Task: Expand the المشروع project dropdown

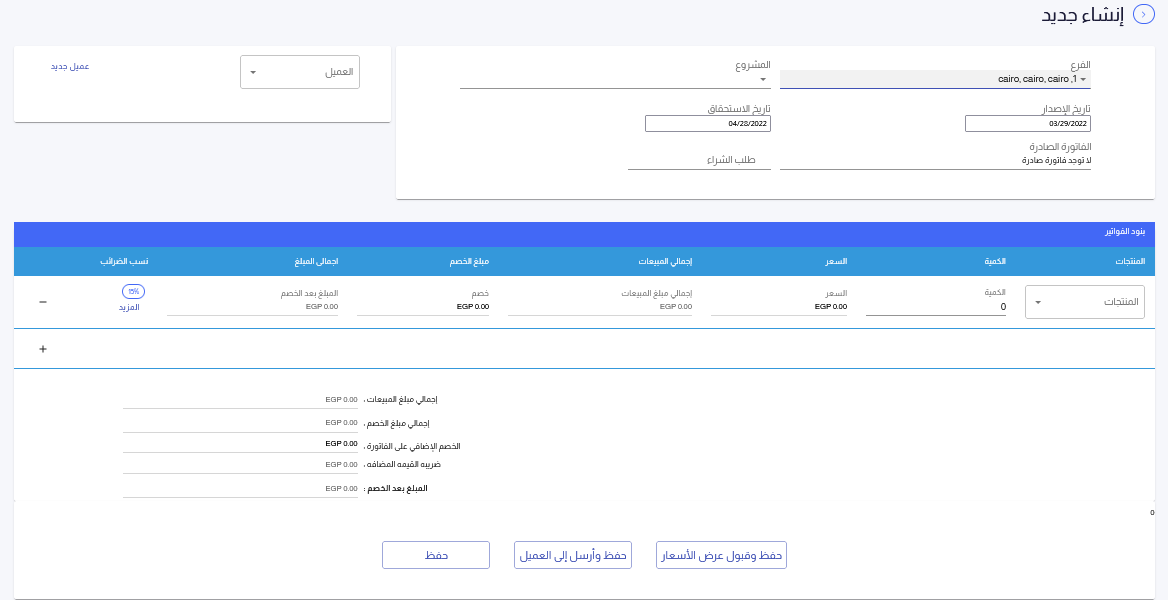Action: point(615,80)
